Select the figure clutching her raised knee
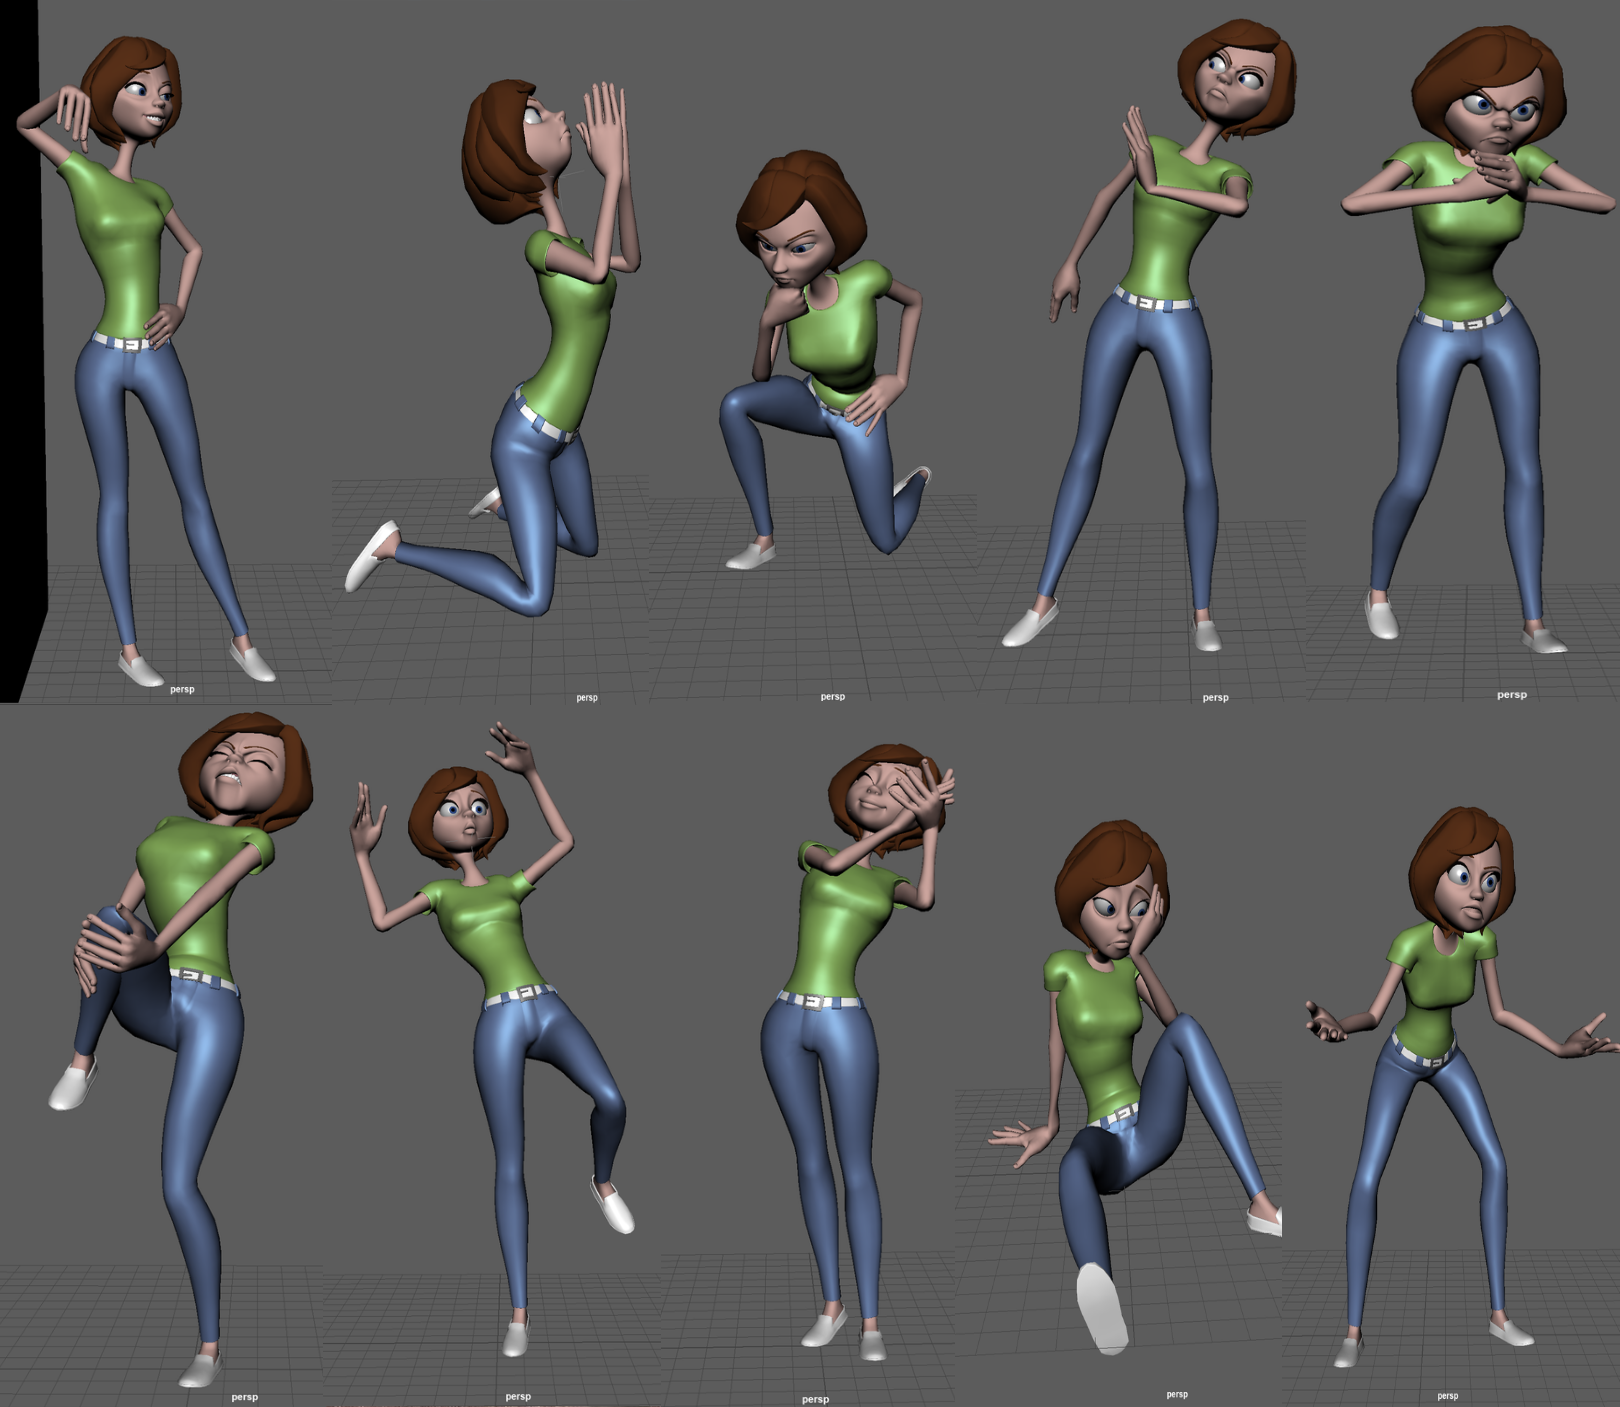The height and width of the screenshot is (1407, 1620). pyautogui.click(x=180, y=1050)
